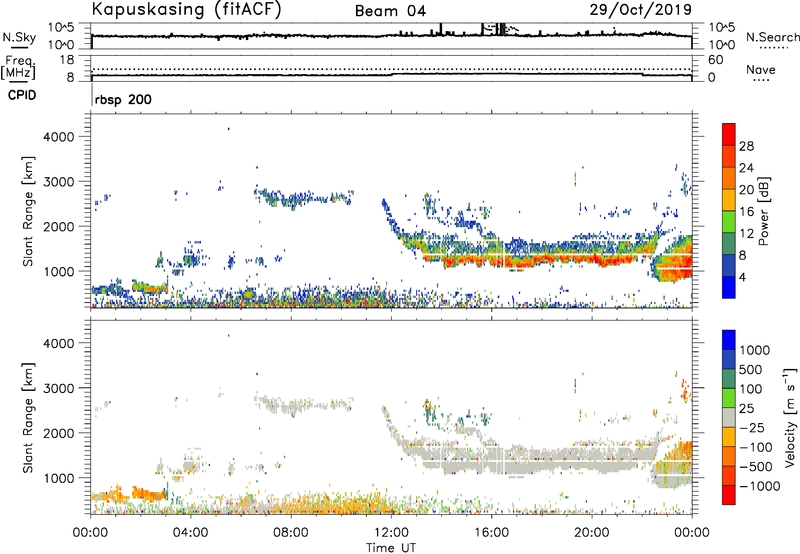Select the 1000 km tick in velocity panel
800x554 pixels.
click(x=58, y=478)
